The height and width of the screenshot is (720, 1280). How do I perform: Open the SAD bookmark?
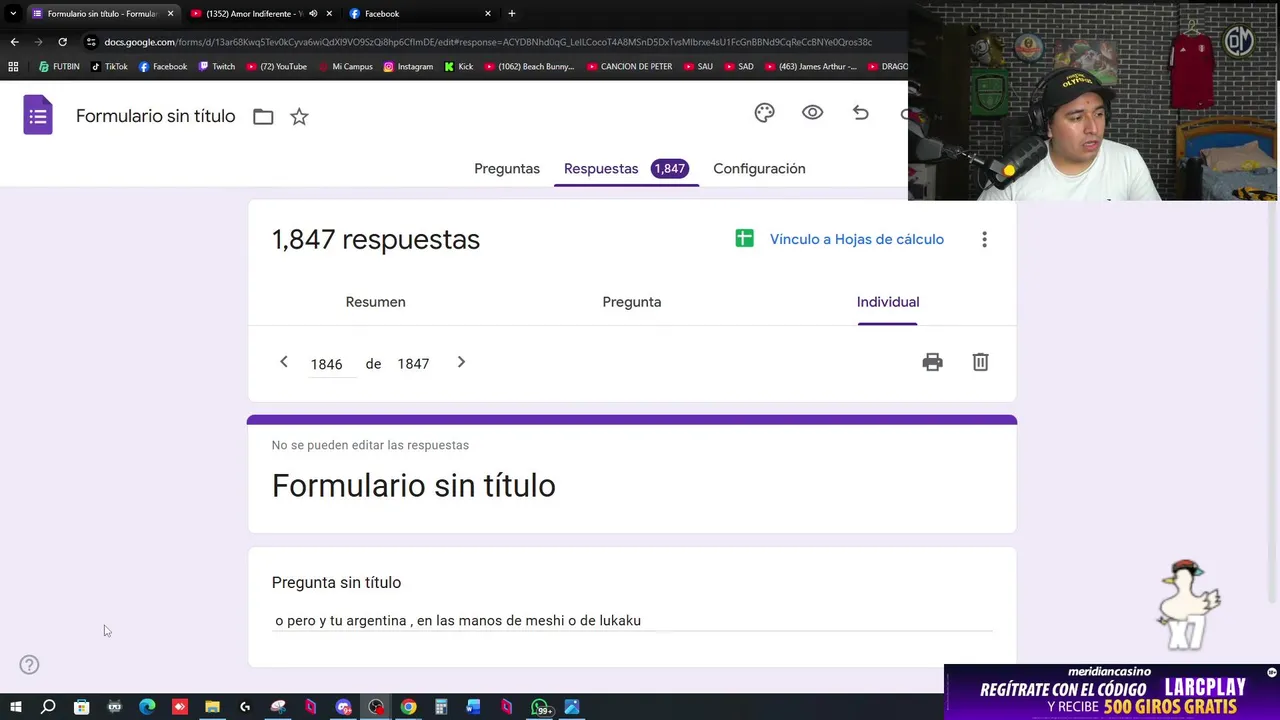(738, 67)
